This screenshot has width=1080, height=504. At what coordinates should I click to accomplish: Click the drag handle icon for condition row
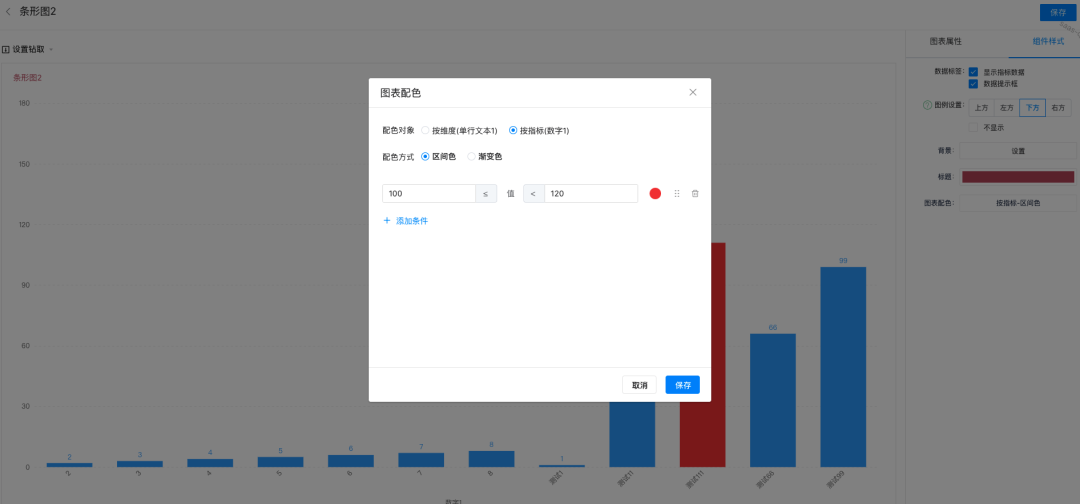tap(676, 193)
